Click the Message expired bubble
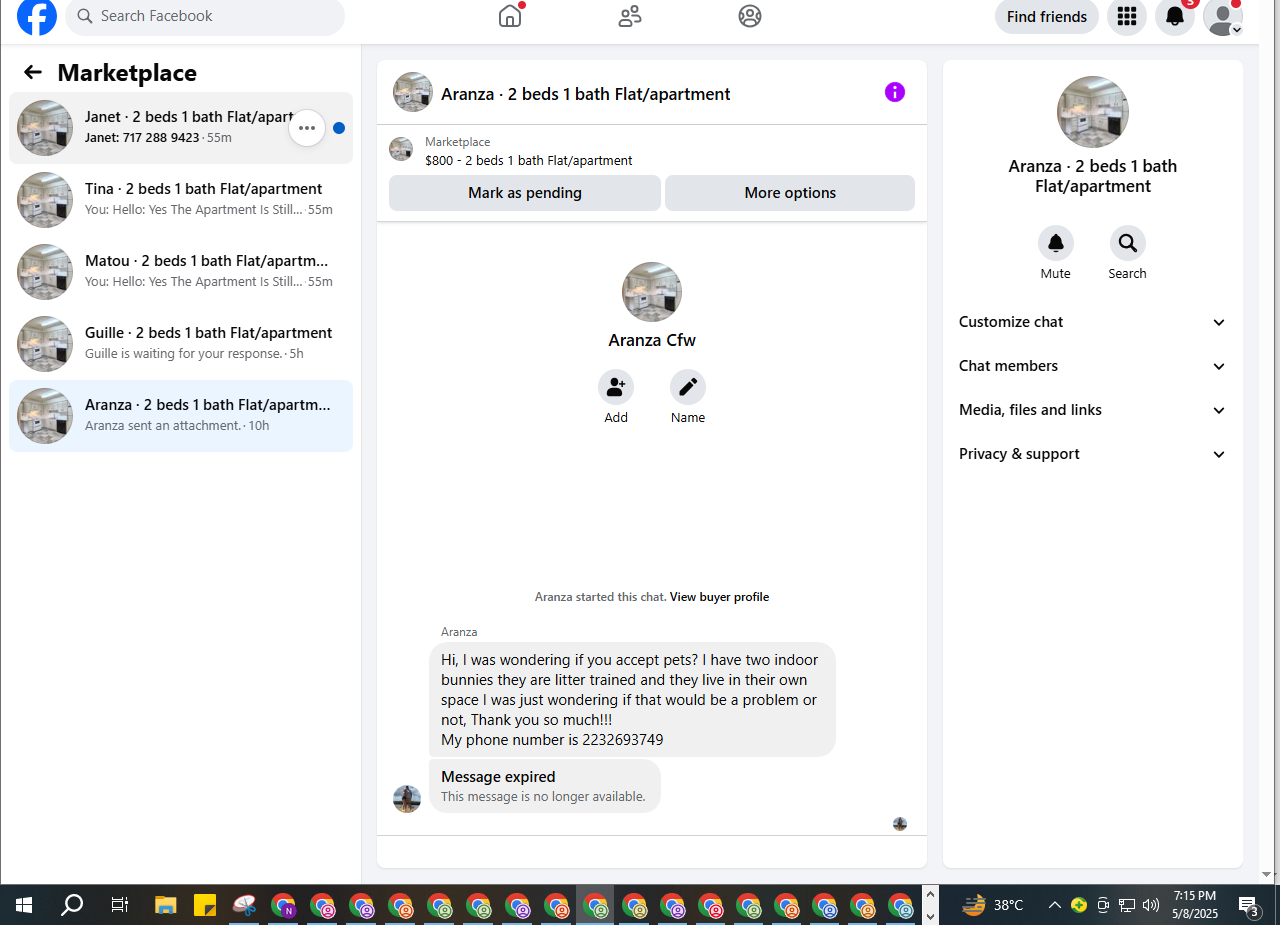Viewport: 1280px width, 925px height. 545,786
